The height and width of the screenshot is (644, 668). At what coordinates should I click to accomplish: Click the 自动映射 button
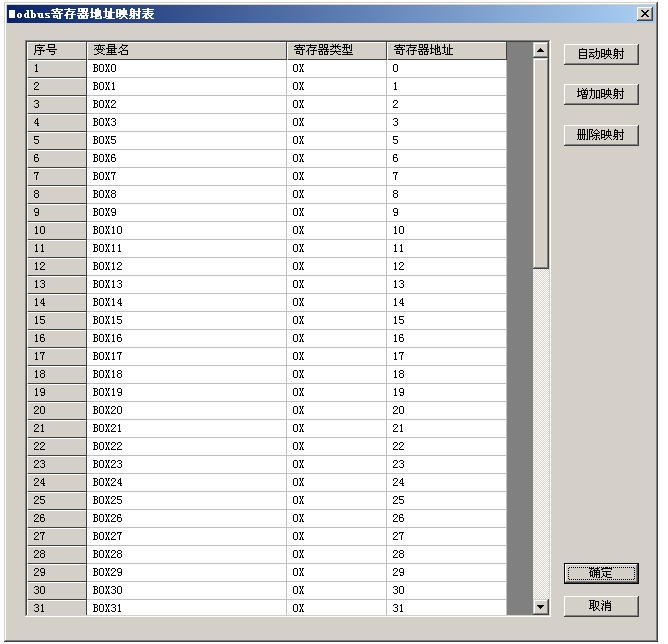(601, 54)
